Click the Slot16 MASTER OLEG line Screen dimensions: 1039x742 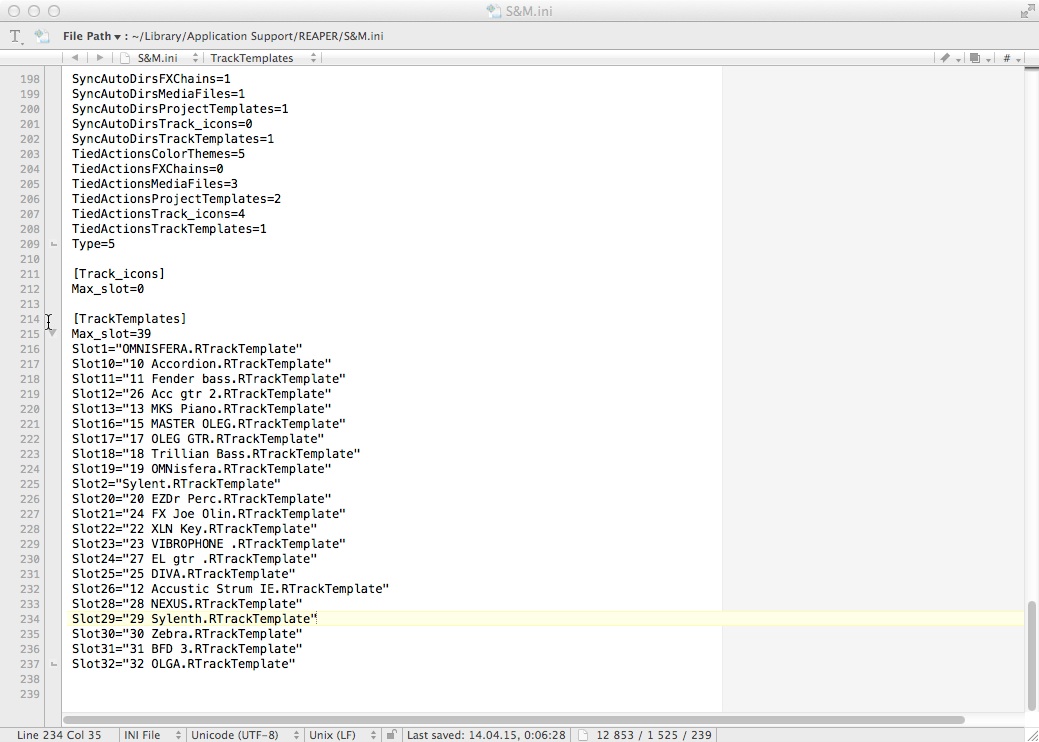pyautogui.click(x=209, y=424)
